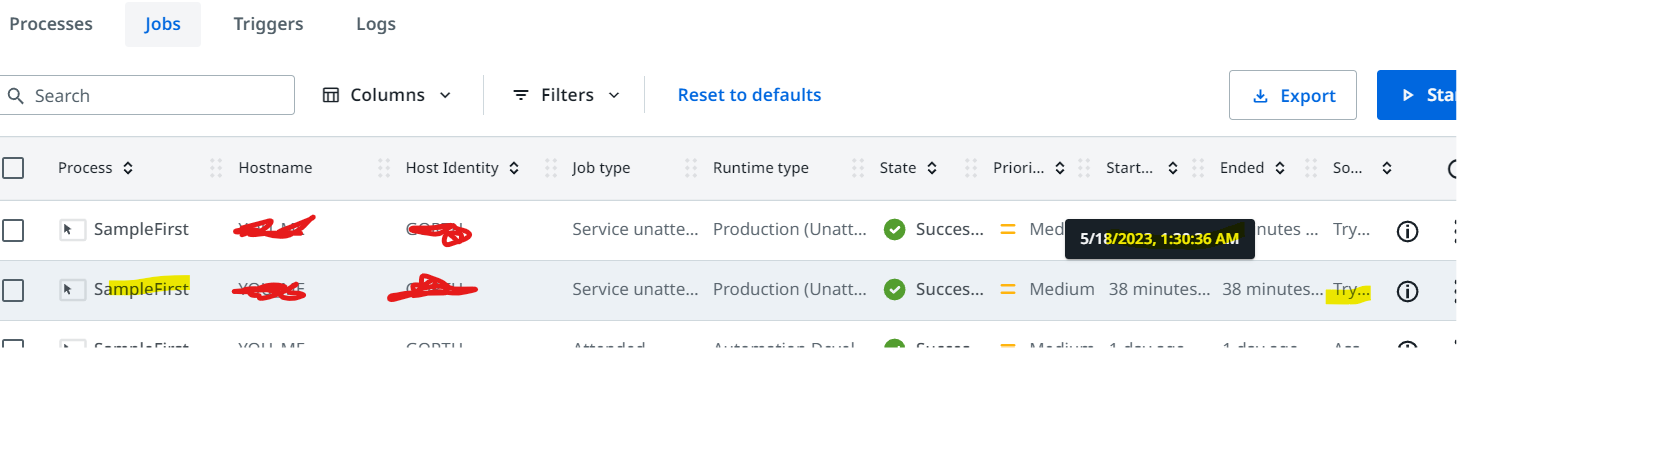
Task: Toggle the select-all checkbox in table header
Action: [13, 168]
